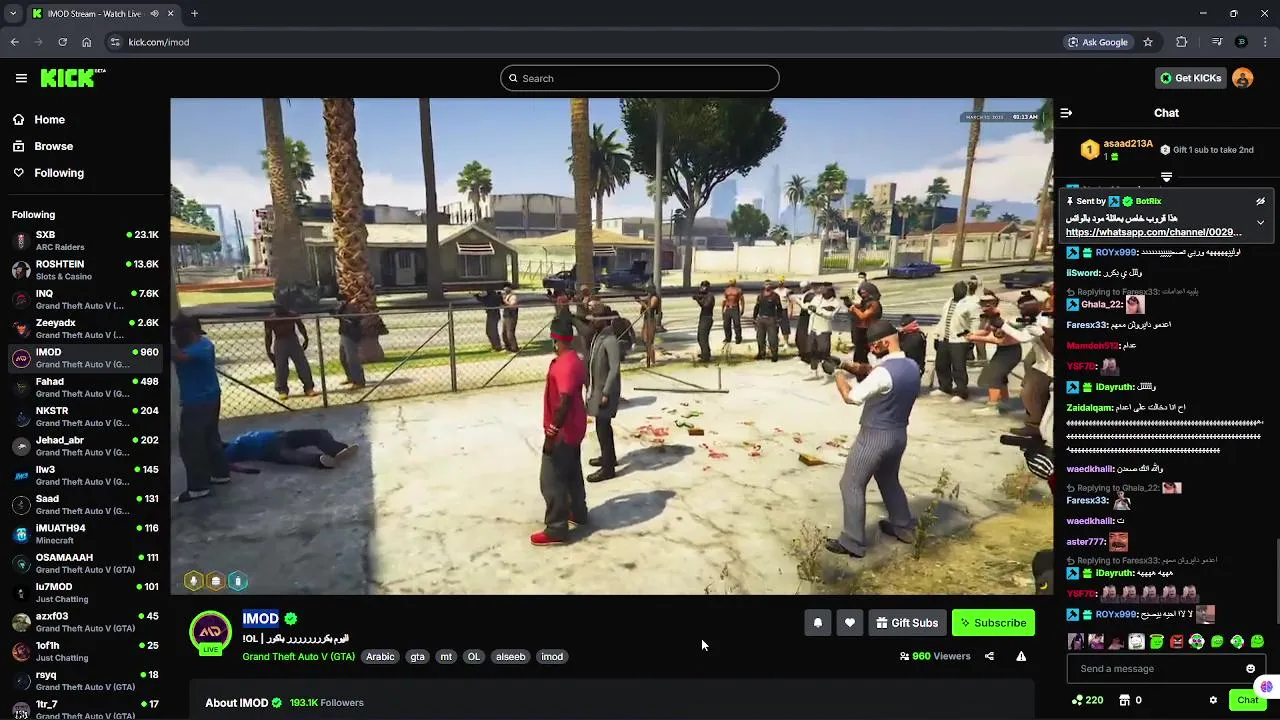1280x720 pixels.
Task: Collapse the chat panel with arrow icon
Action: tap(1066, 113)
